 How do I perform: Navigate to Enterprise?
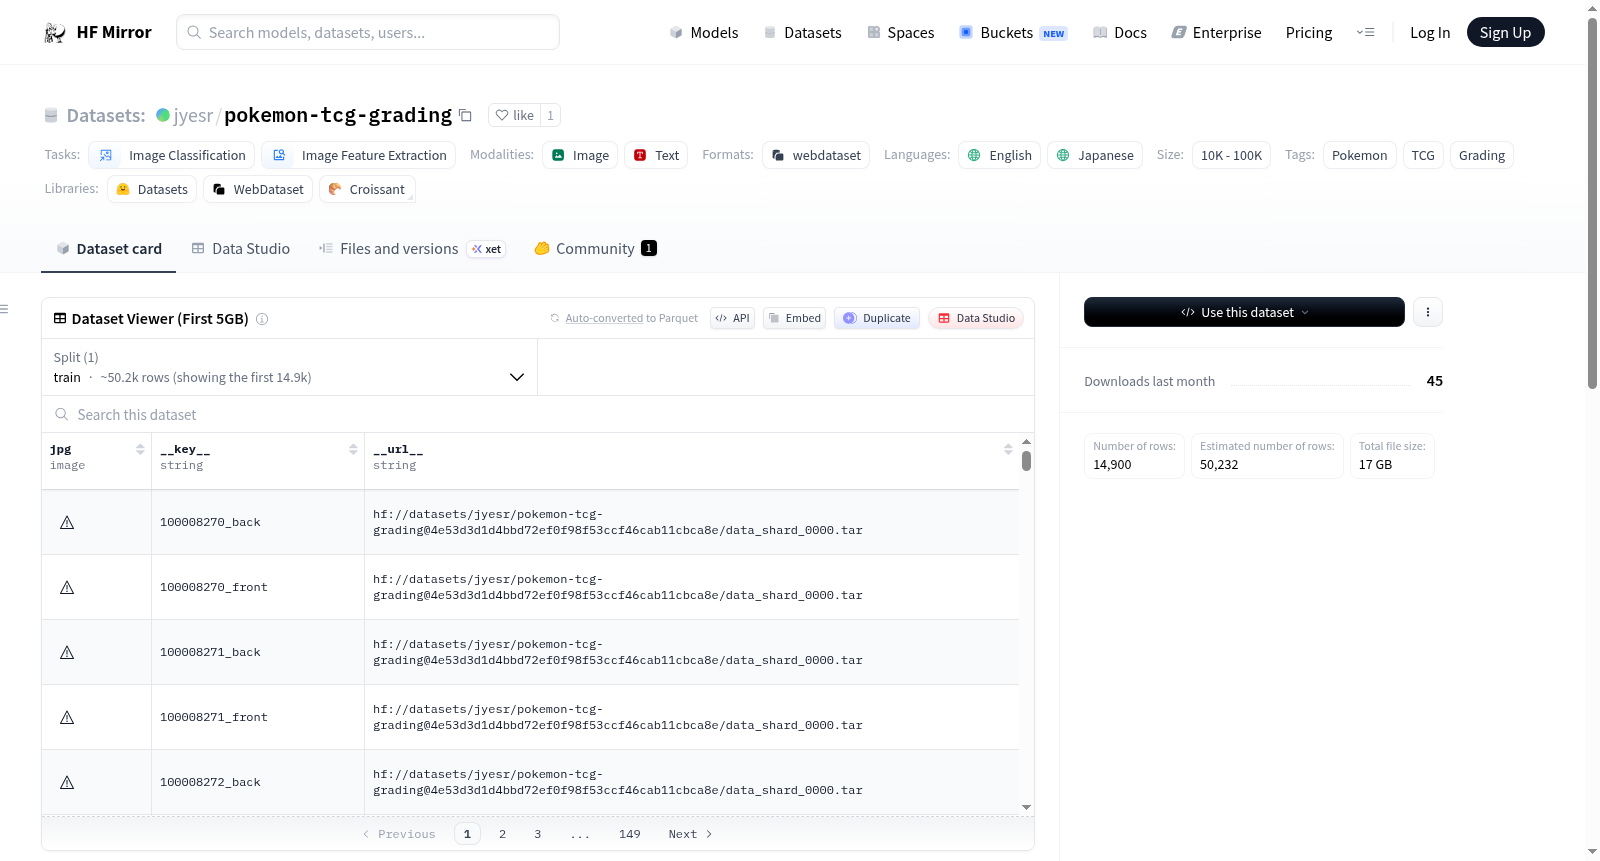(1216, 33)
